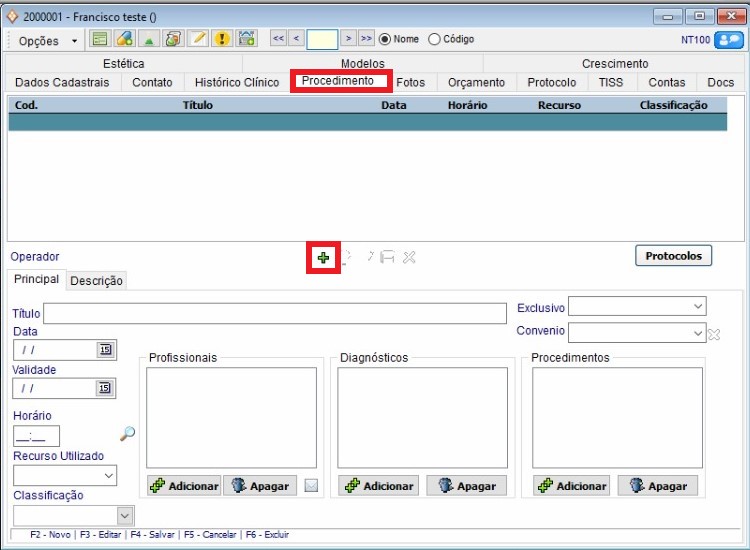Click the magnifier icon beside Horário
750x550 pixels.
pos(127,434)
